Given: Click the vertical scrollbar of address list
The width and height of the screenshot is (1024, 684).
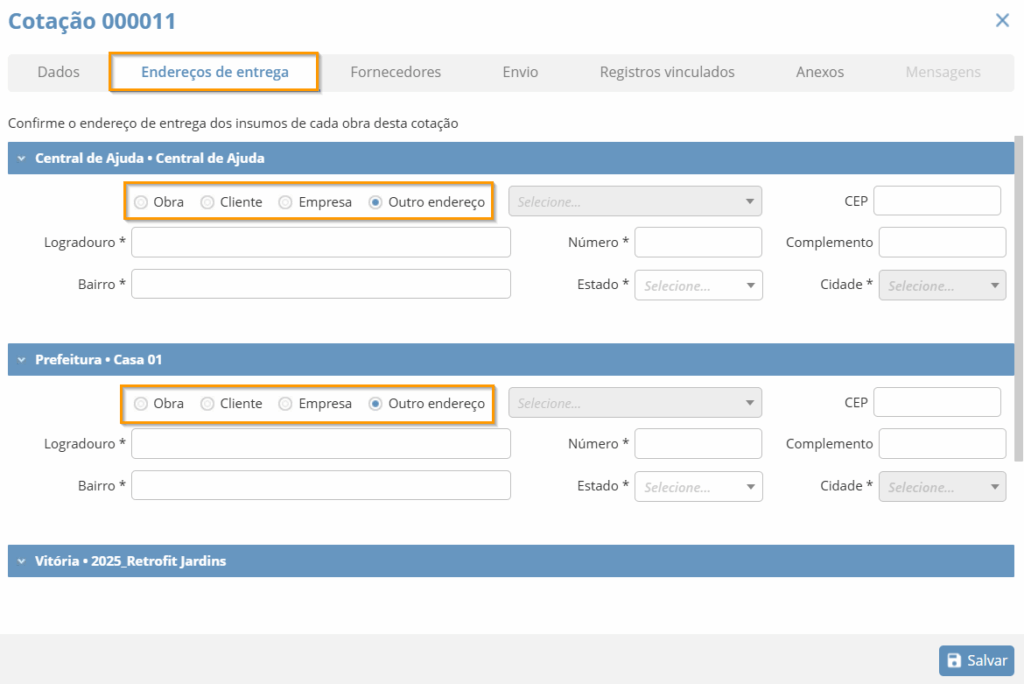Looking at the screenshot, I should [x=1018, y=300].
